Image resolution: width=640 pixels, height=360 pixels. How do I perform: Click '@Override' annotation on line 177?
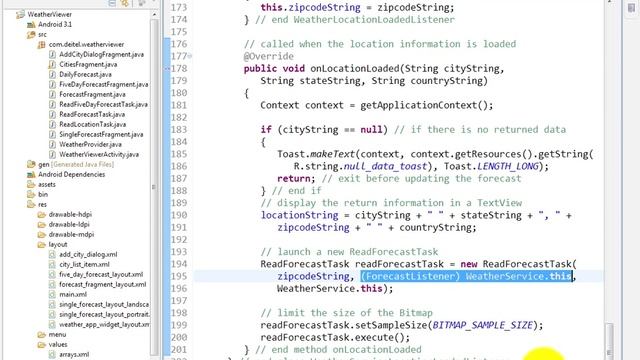(x=269, y=56)
